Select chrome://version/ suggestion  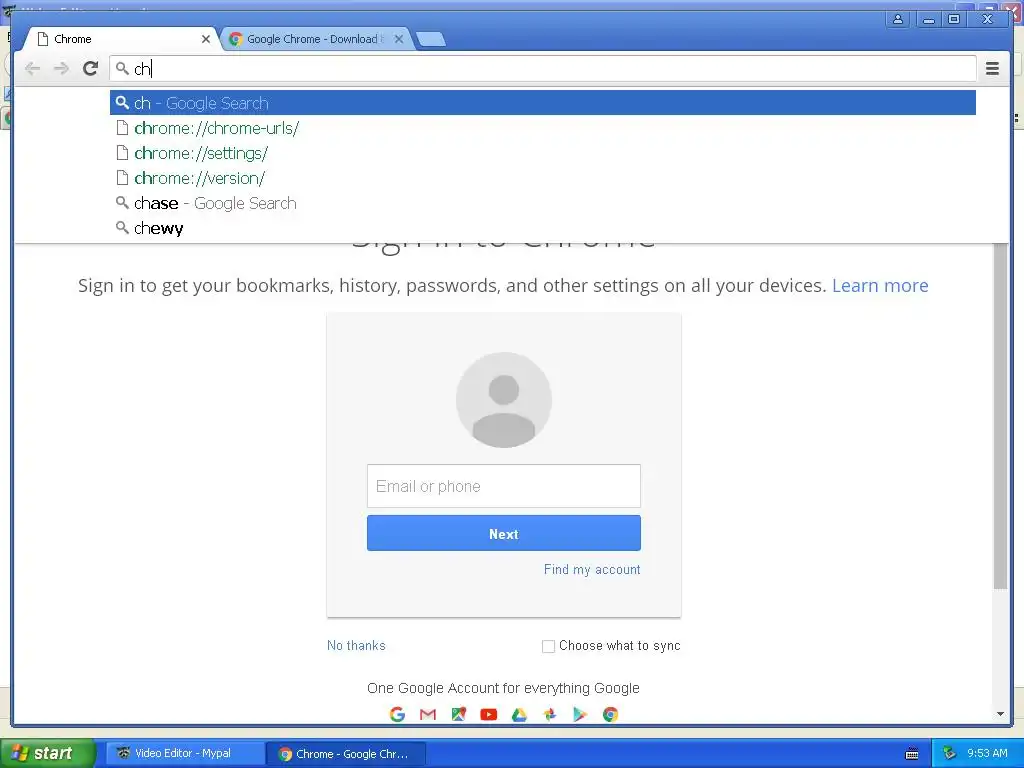tap(543, 178)
